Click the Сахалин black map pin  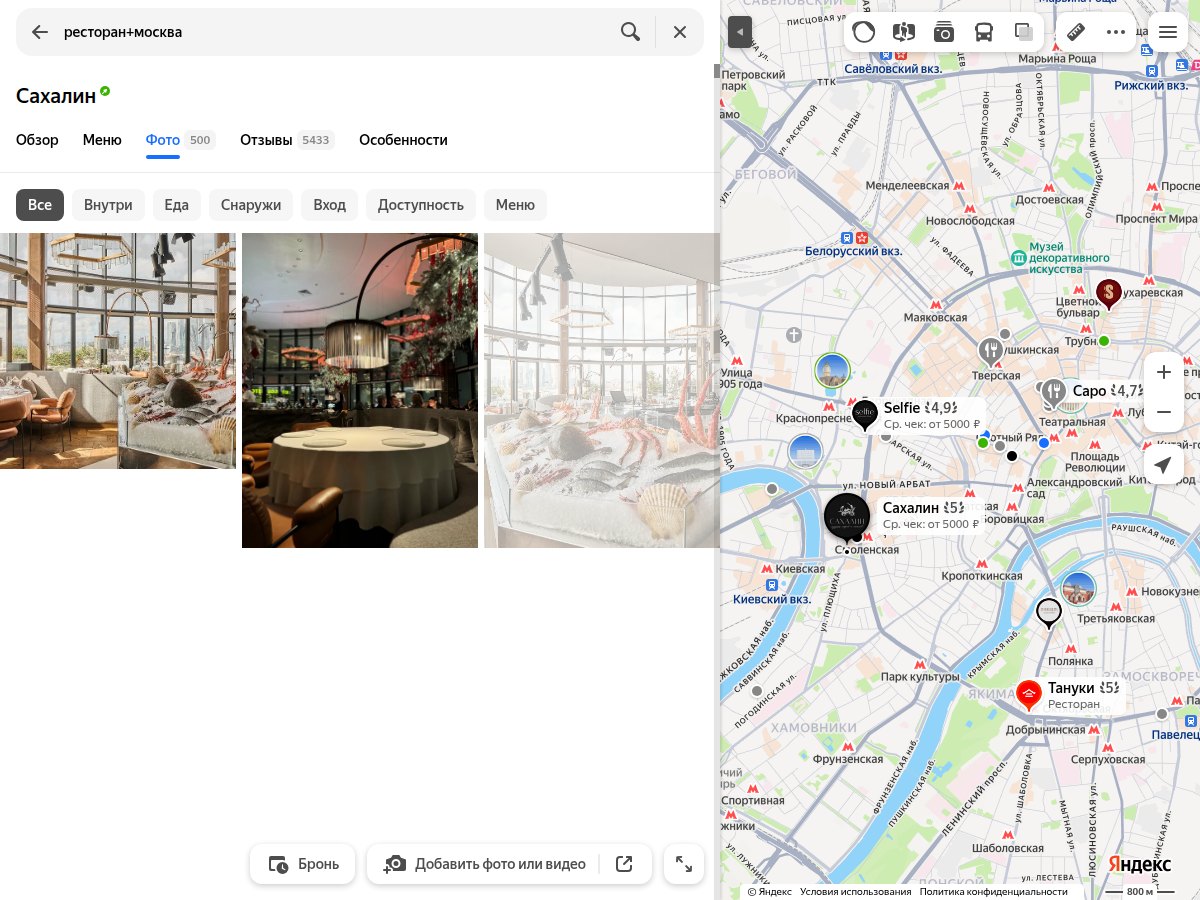pos(847,518)
